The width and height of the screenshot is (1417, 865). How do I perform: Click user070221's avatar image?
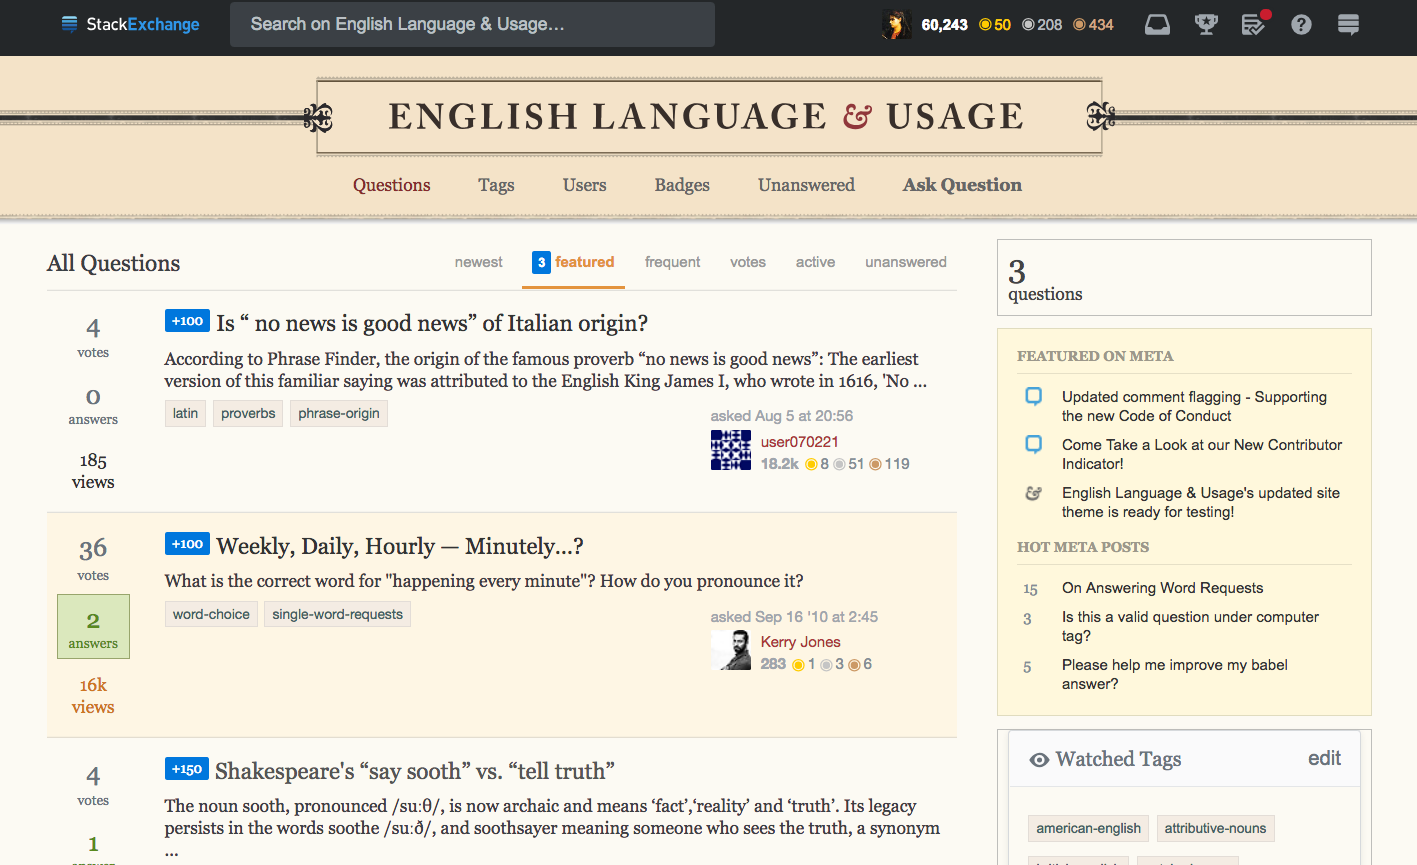(x=731, y=450)
